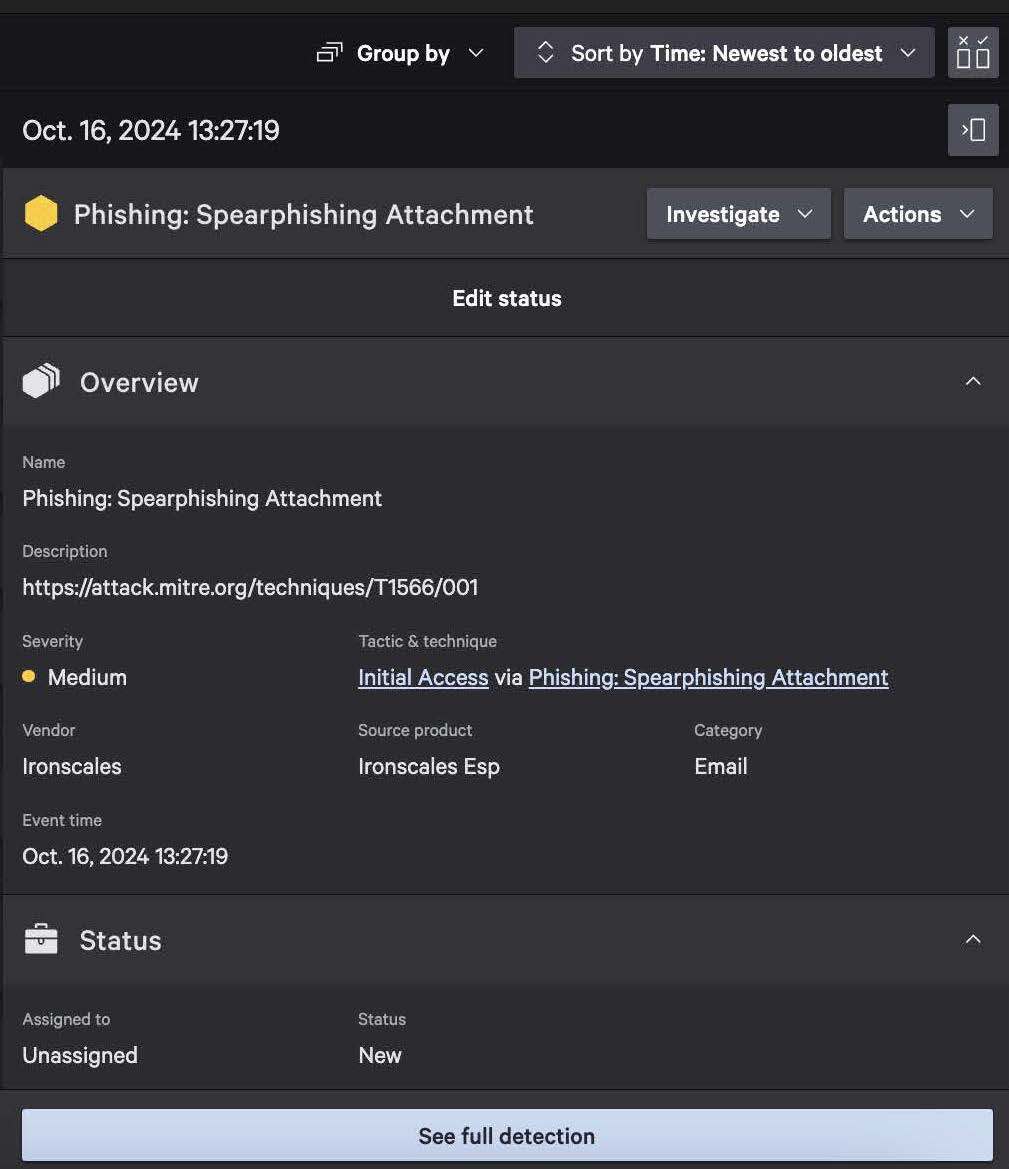This screenshot has width=1009, height=1169.
Task: Click the stacked hexagons Overview section icon
Action: [39, 380]
